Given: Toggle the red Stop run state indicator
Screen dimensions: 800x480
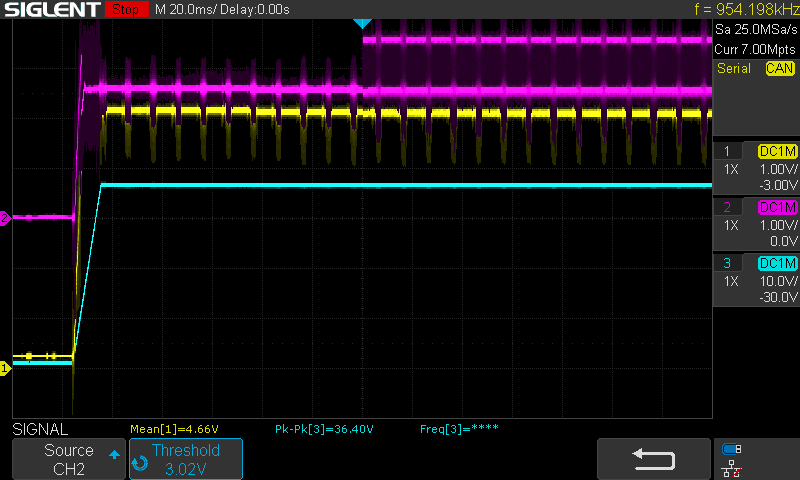Looking at the screenshot, I should pyautogui.click(x=124, y=10).
